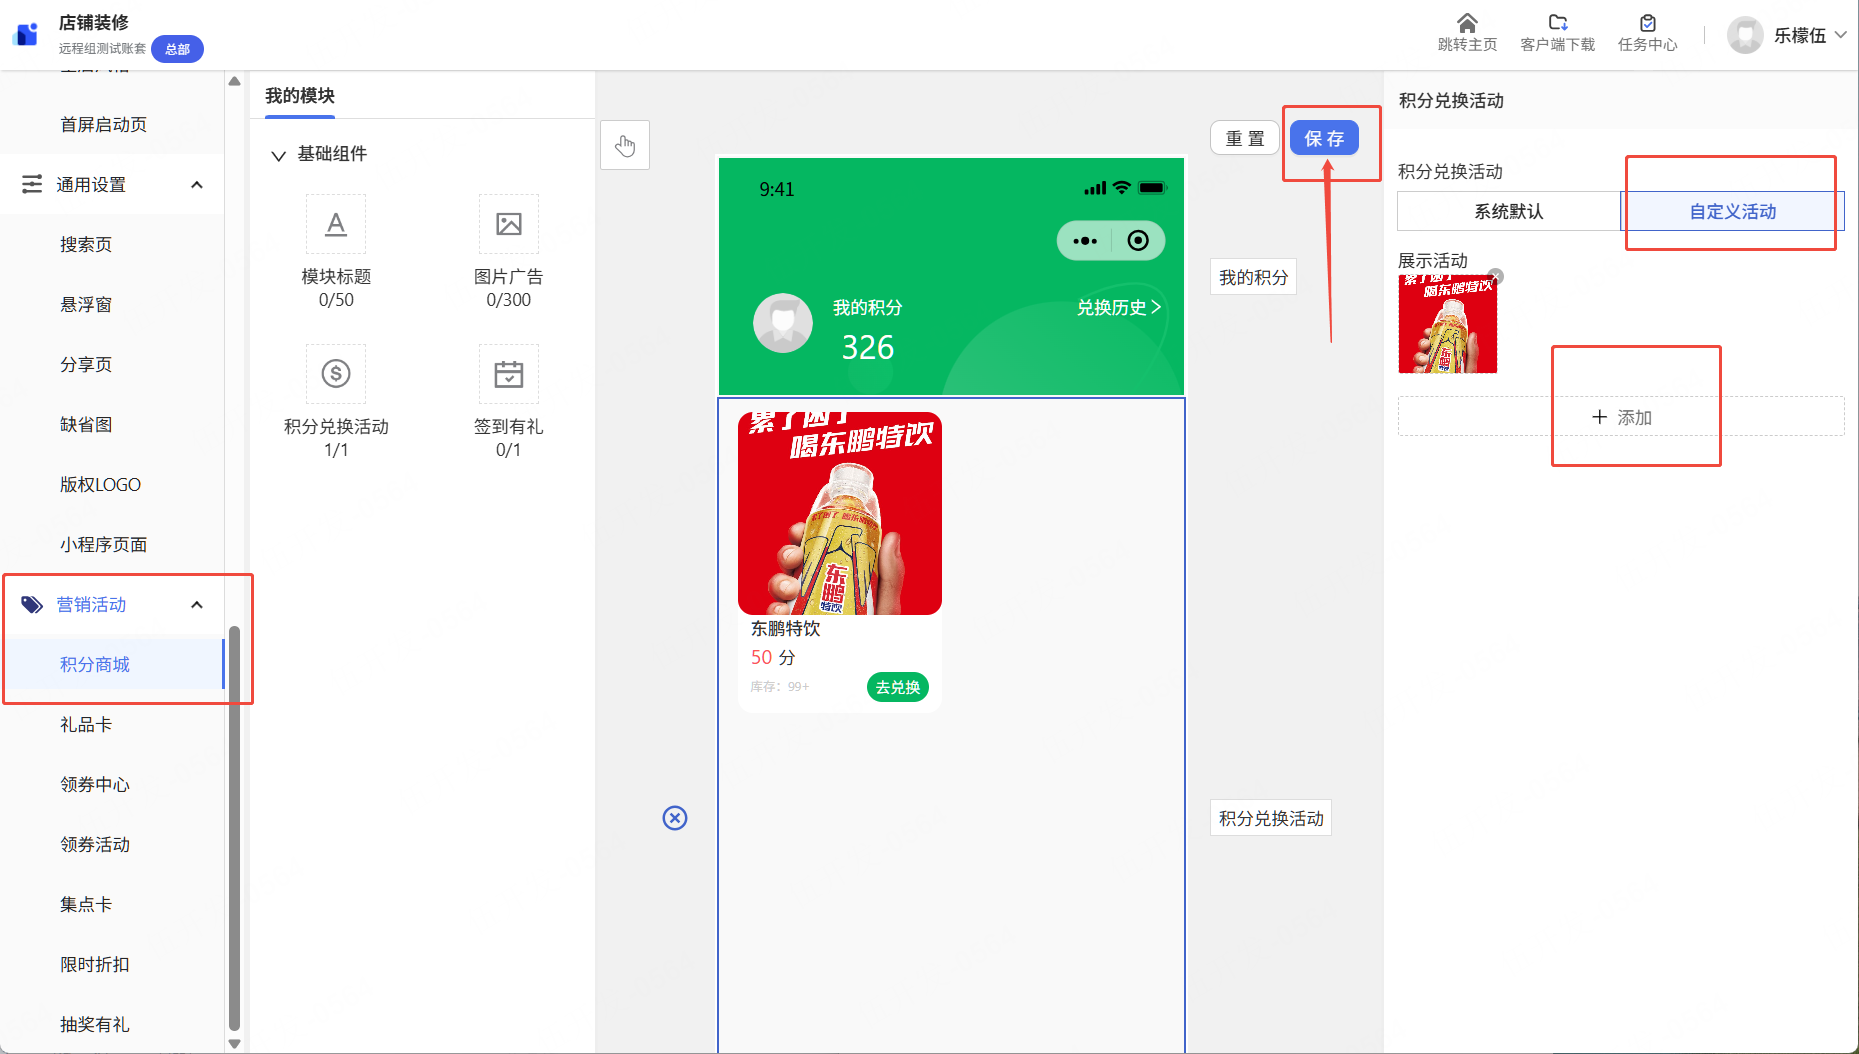Click the 东鹏特饮 product image in preview
This screenshot has width=1859, height=1054.
(840, 513)
